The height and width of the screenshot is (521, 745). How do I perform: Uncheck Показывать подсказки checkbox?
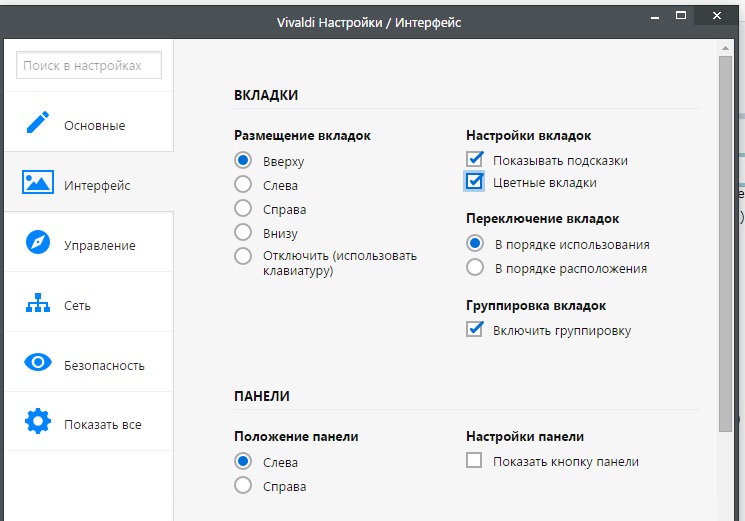click(474, 159)
